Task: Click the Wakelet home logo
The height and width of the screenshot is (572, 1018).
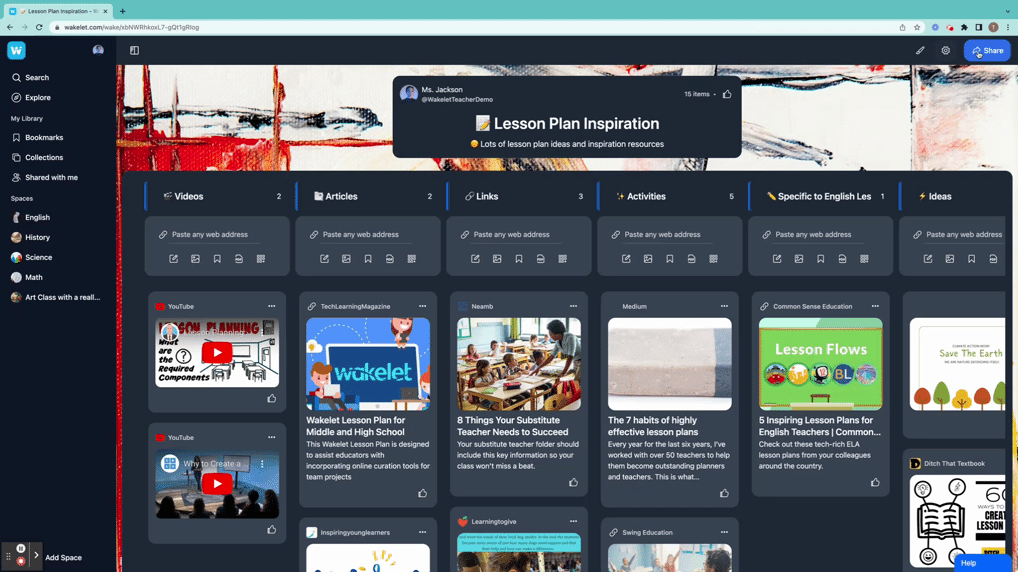Action: [x=16, y=50]
